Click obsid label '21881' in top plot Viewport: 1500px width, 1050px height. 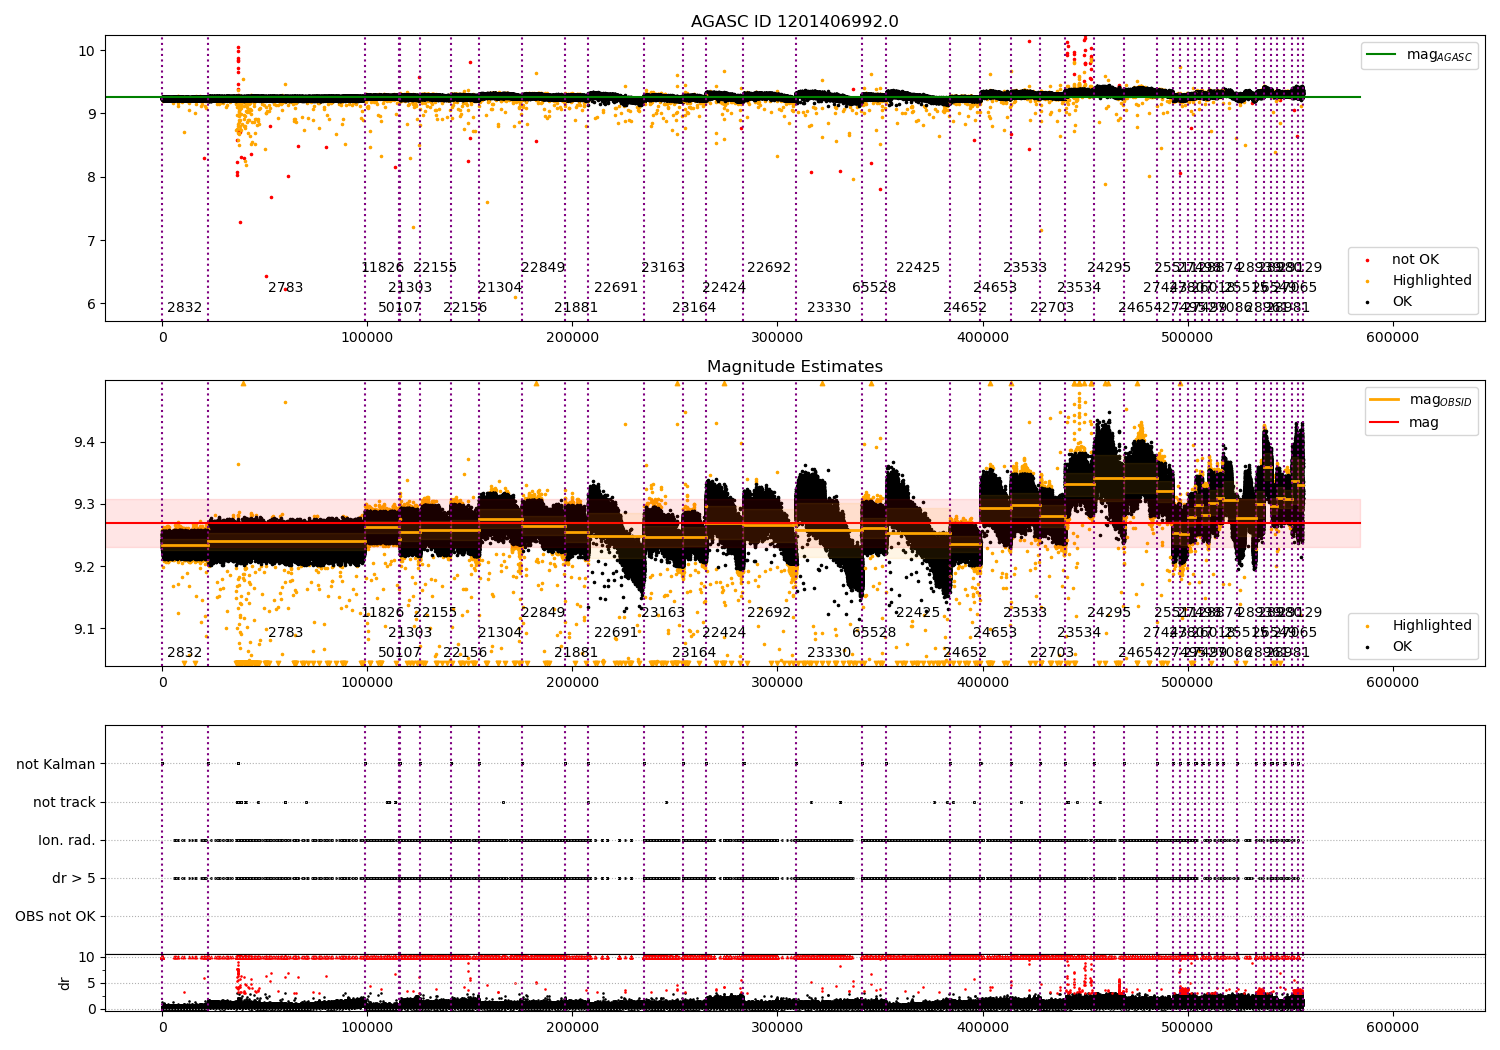pos(576,308)
